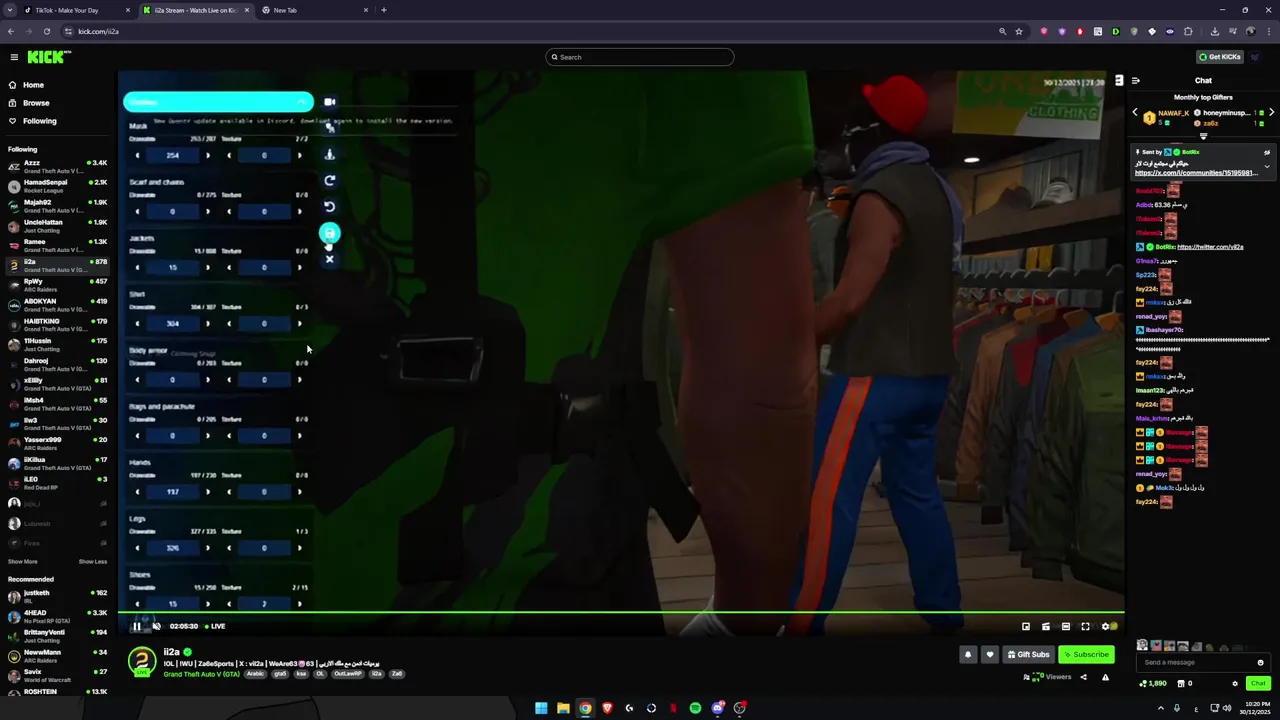Toggle notification bell for ii2a
This screenshot has height=720, width=1280.
968,655
